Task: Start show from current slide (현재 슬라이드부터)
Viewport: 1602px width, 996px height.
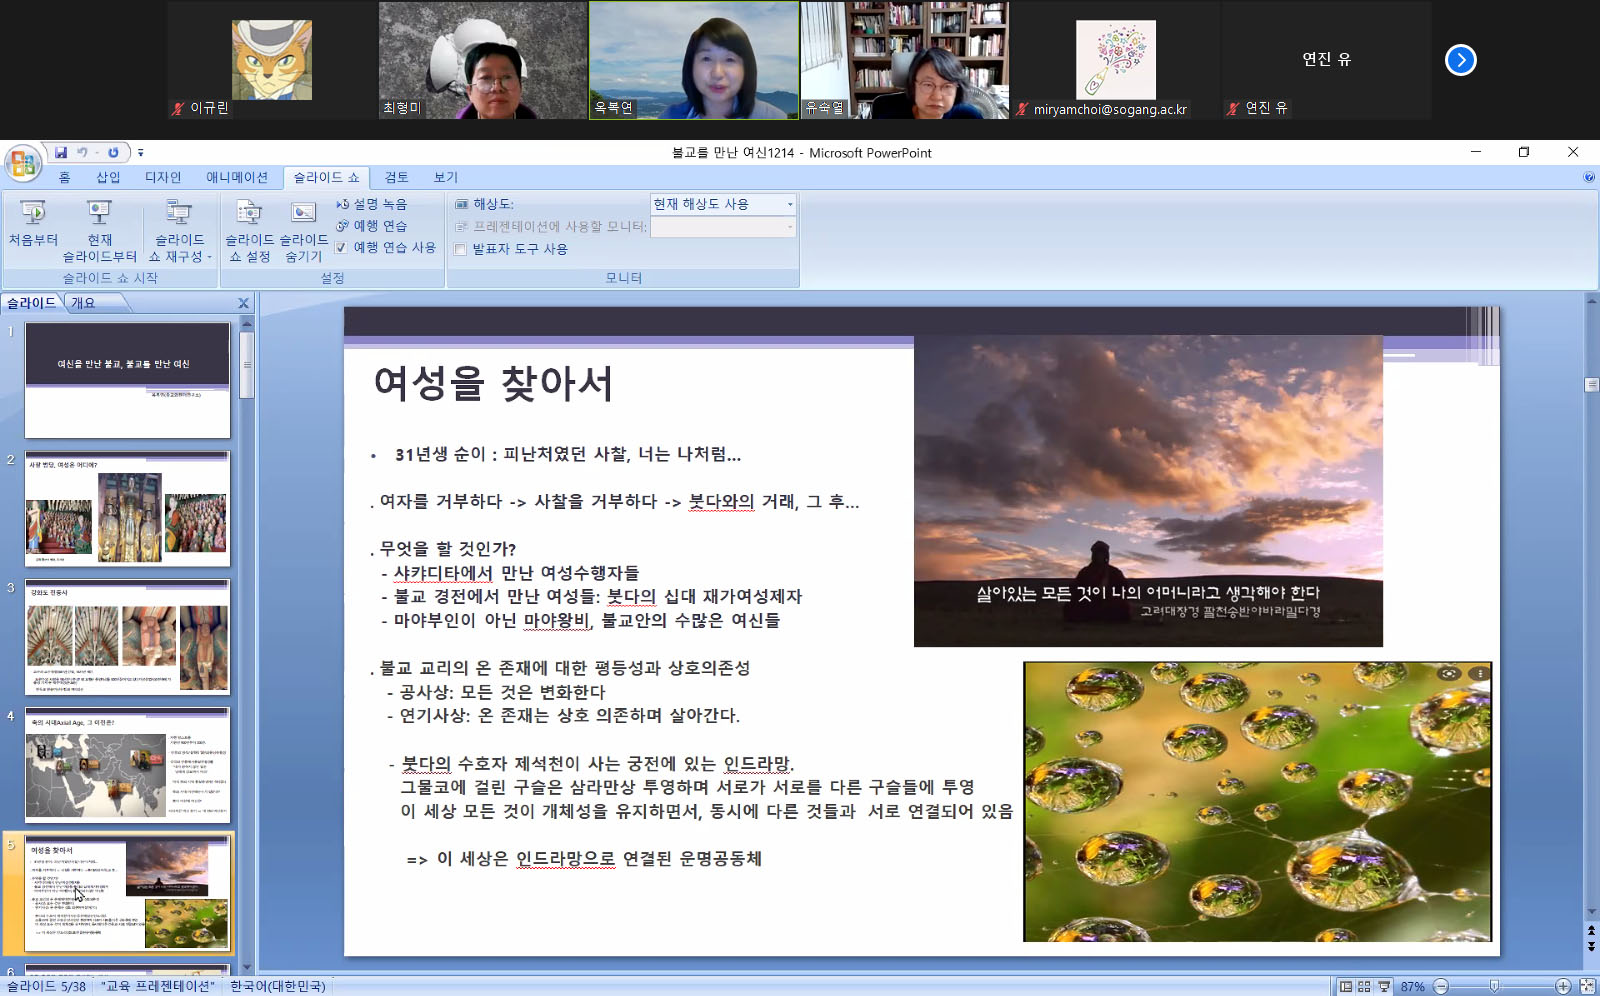Action: tap(99, 232)
